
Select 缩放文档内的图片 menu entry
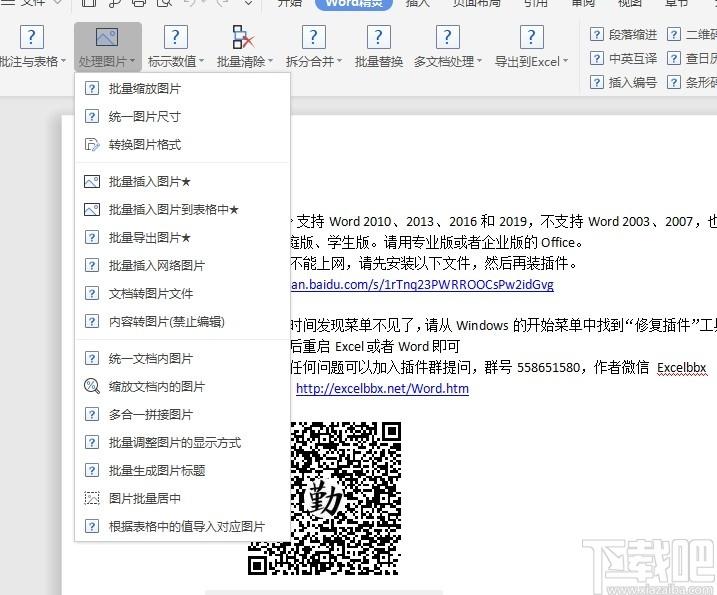point(182,386)
